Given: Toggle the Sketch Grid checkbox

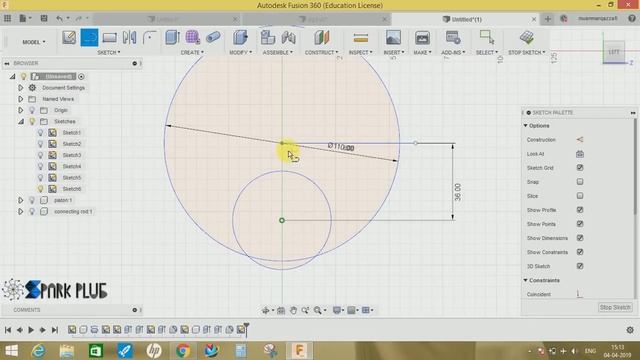Looking at the screenshot, I should coord(580,168).
